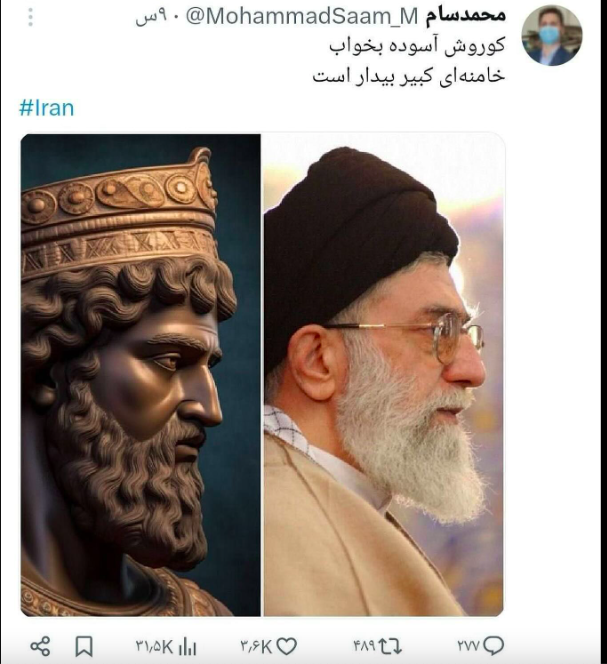Click the first line of Persian tweet text
The width and height of the screenshot is (607, 664).
[x=417, y=45]
